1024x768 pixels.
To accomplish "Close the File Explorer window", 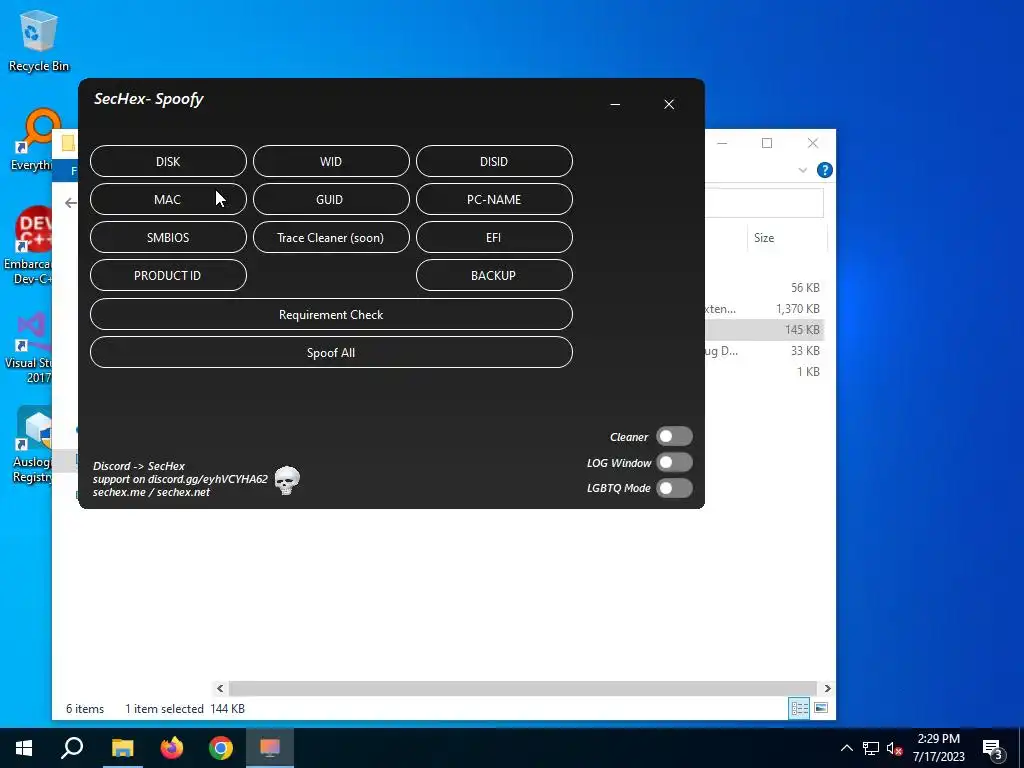I will pyautogui.click(x=813, y=143).
